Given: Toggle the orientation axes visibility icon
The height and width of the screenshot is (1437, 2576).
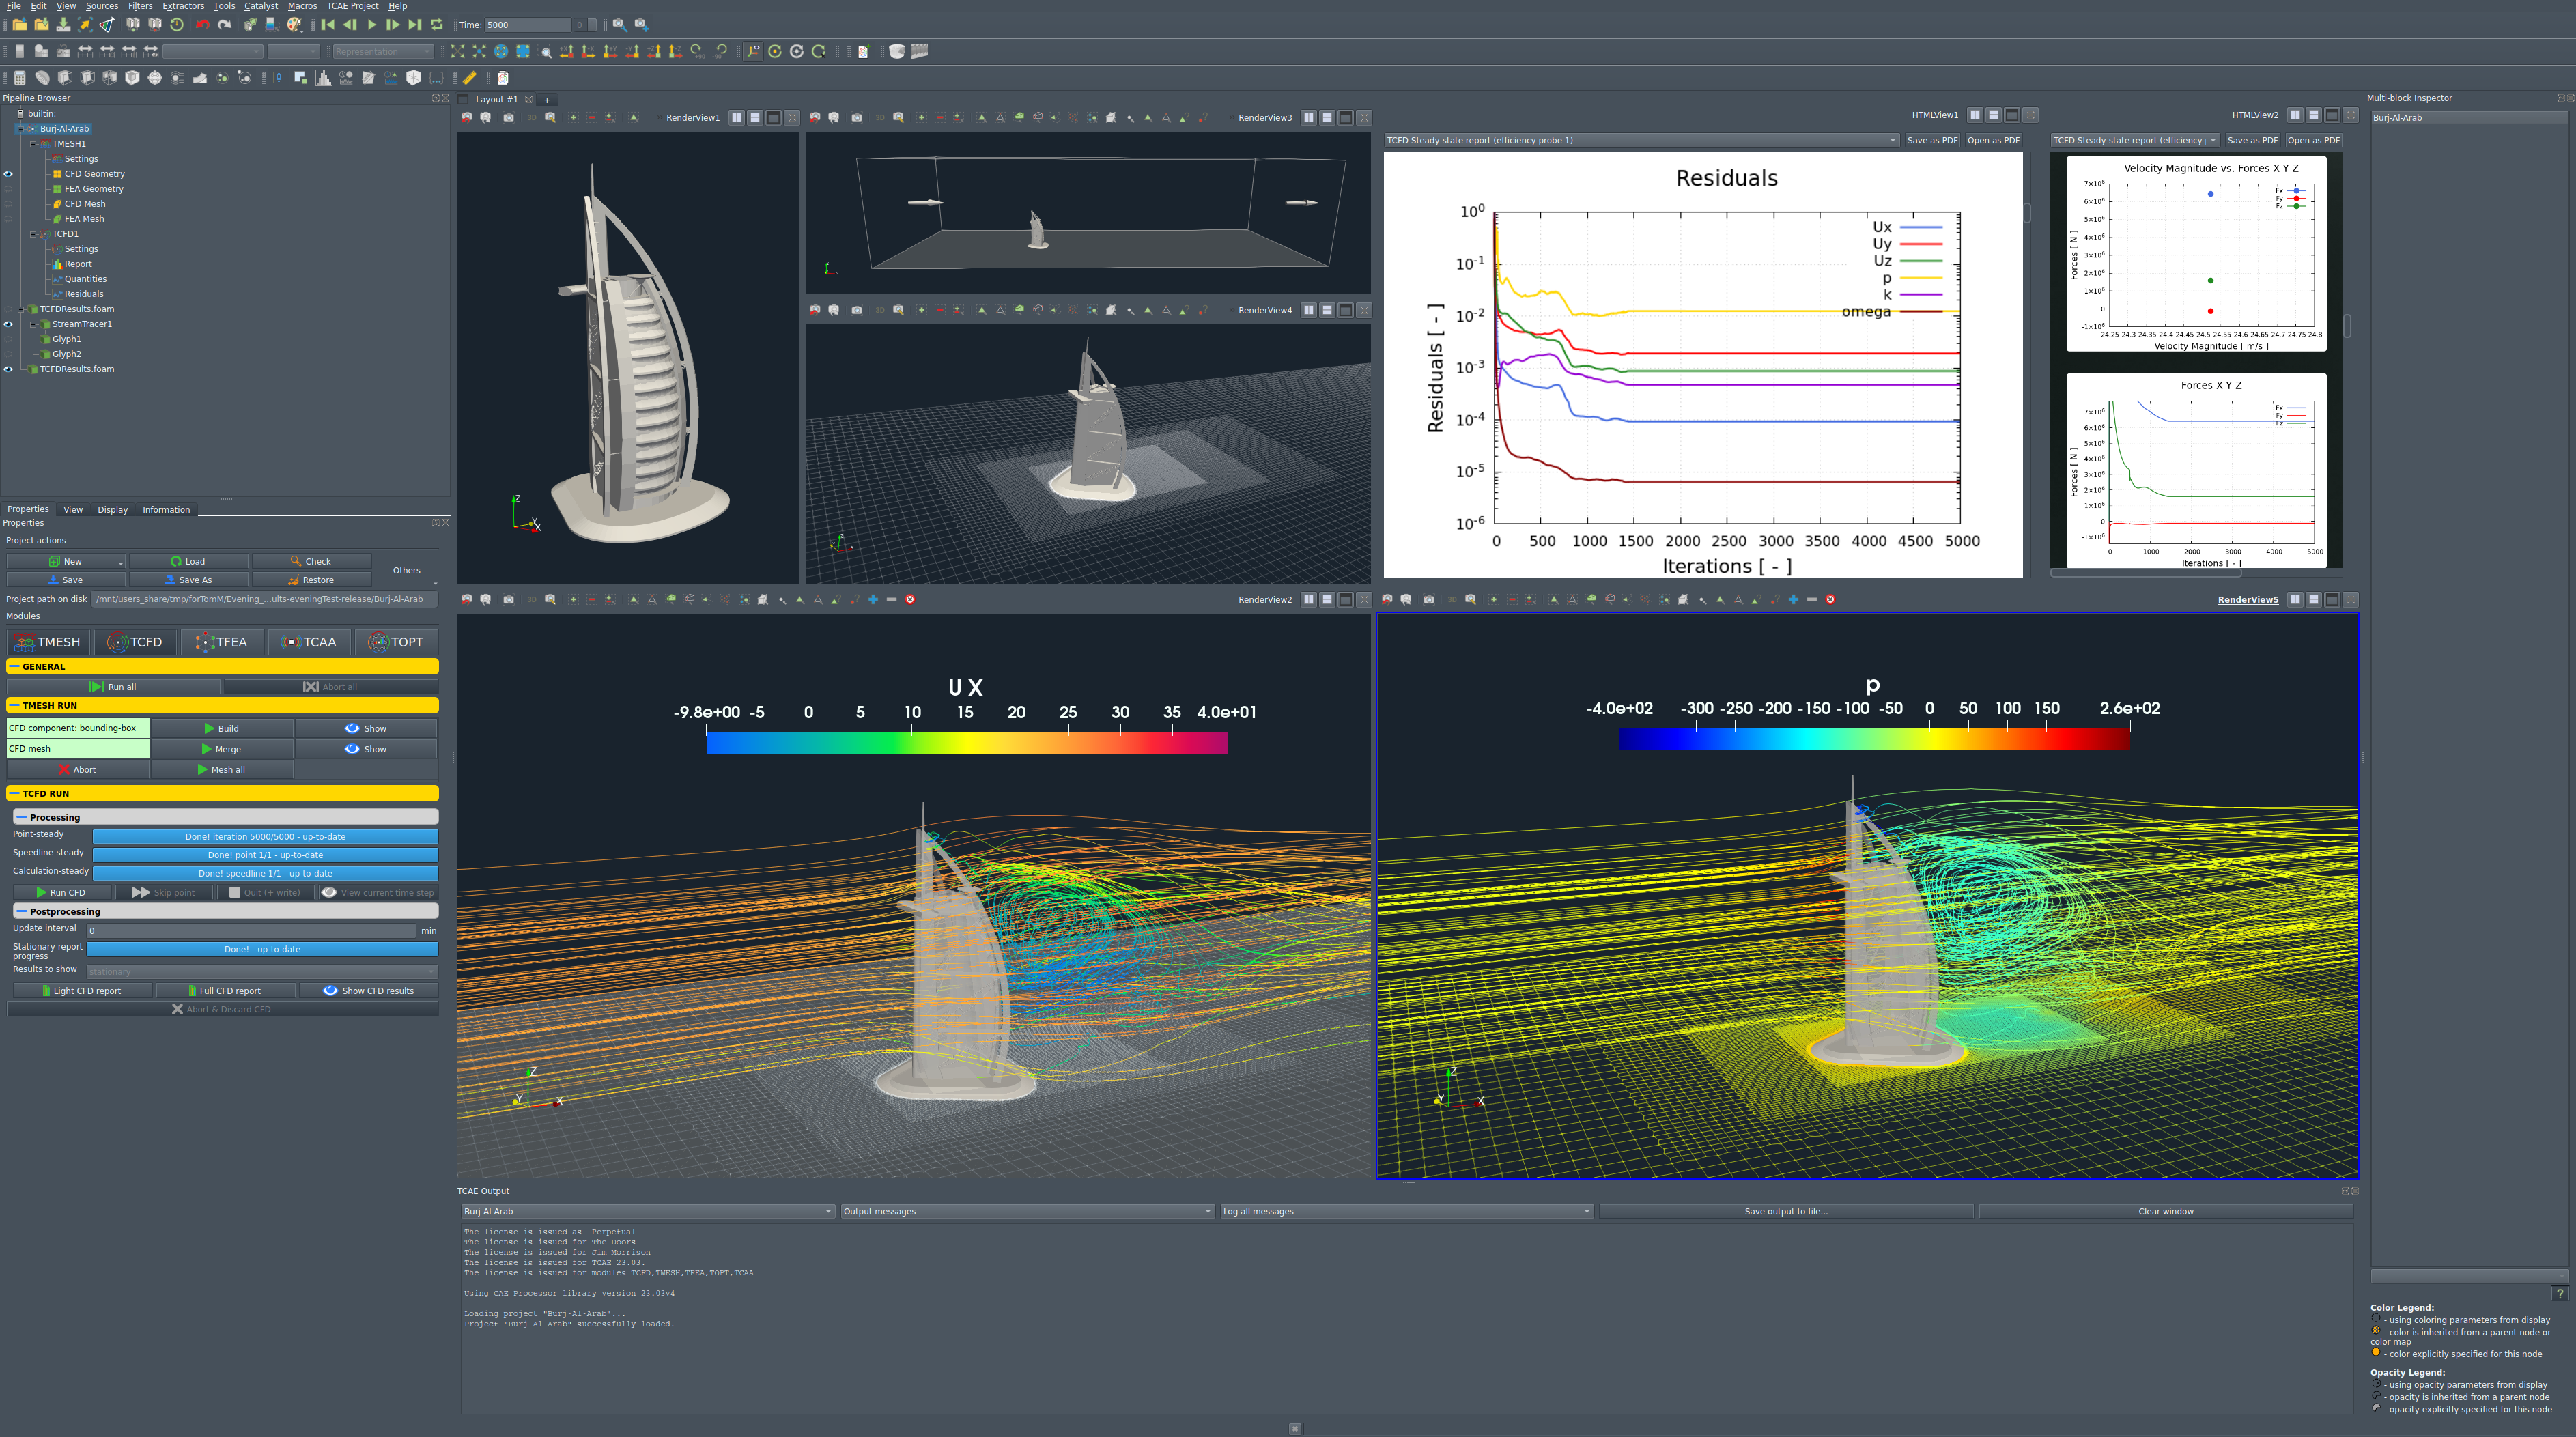Looking at the screenshot, I should pyautogui.click(x=753, y=52).
